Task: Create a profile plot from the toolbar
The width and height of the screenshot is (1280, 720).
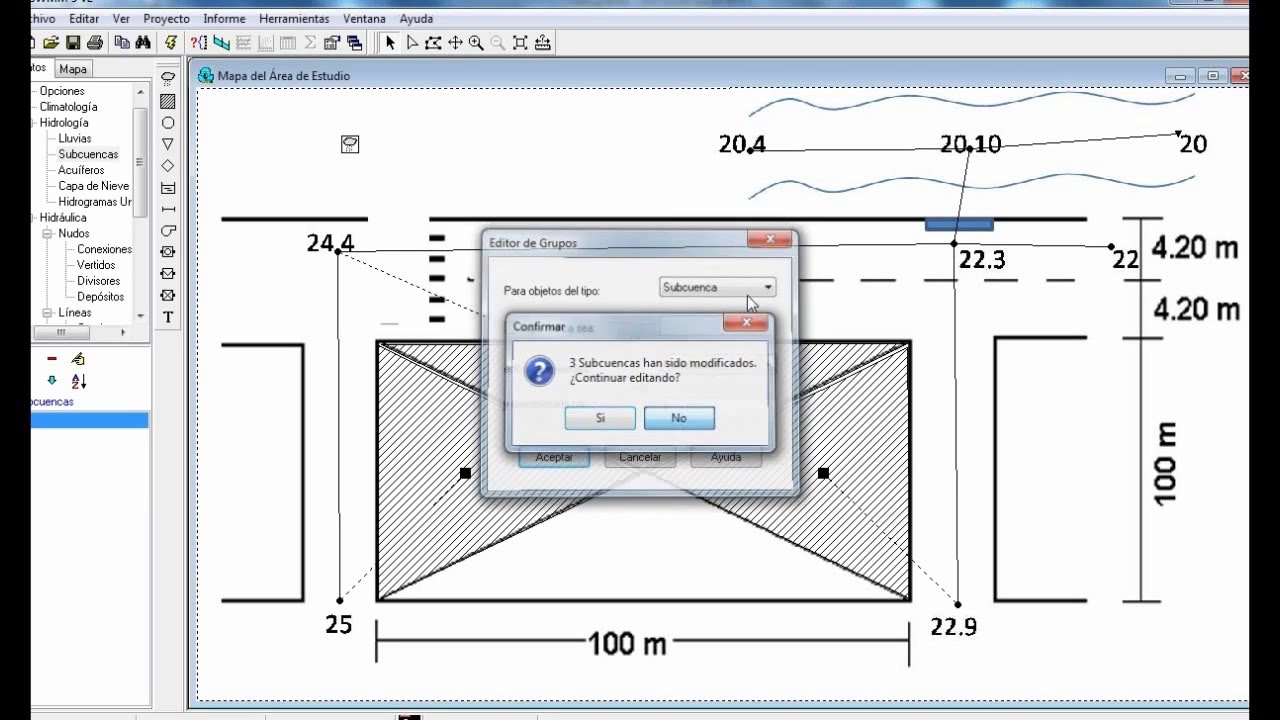Action: (221, 43)
